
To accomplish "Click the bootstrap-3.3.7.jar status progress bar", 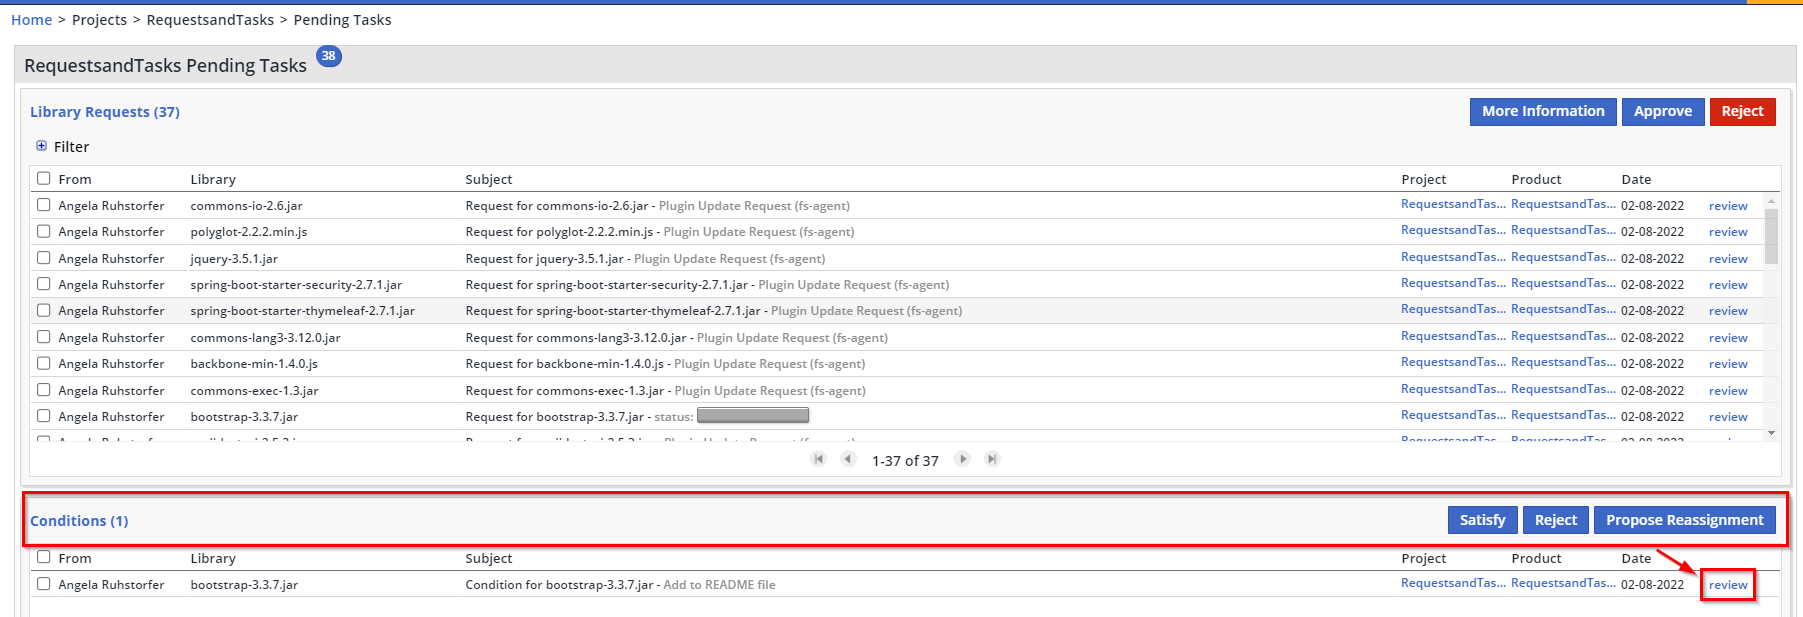I will (752, 416).
